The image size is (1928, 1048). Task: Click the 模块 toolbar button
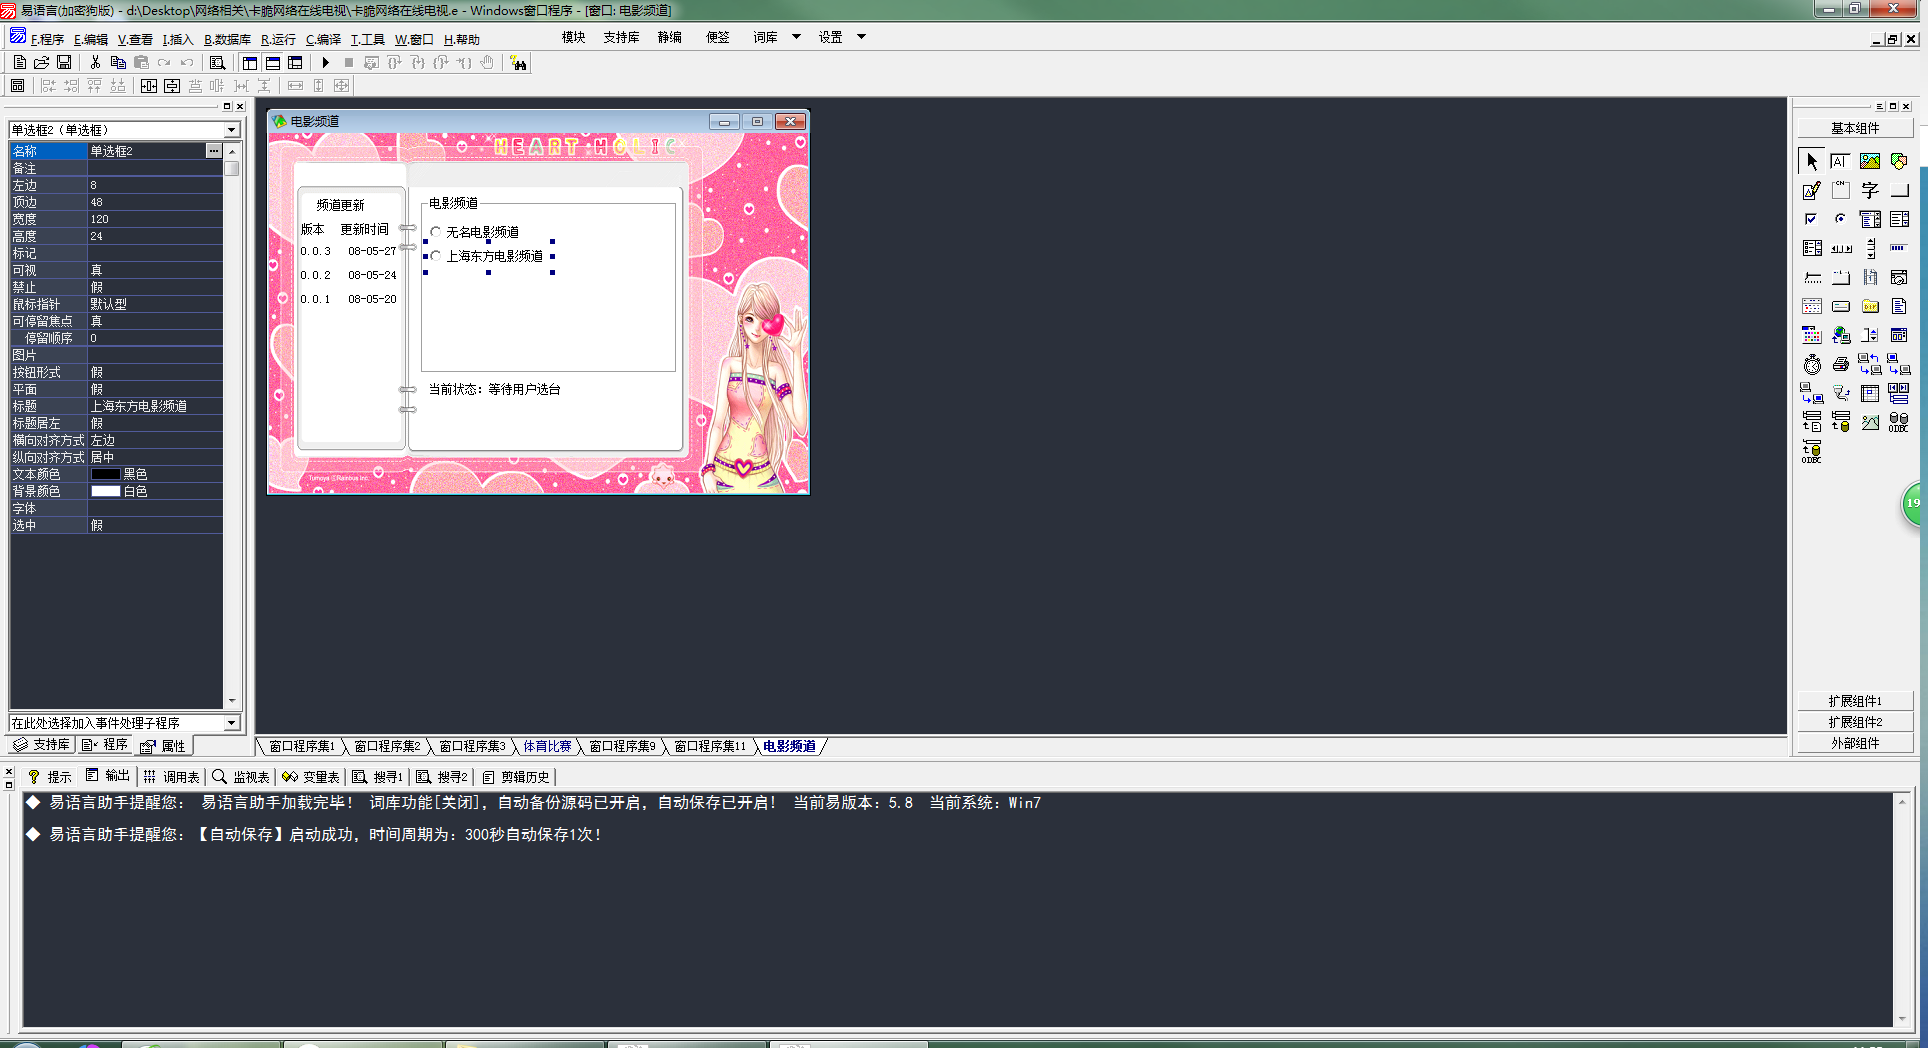coord(573,37)
